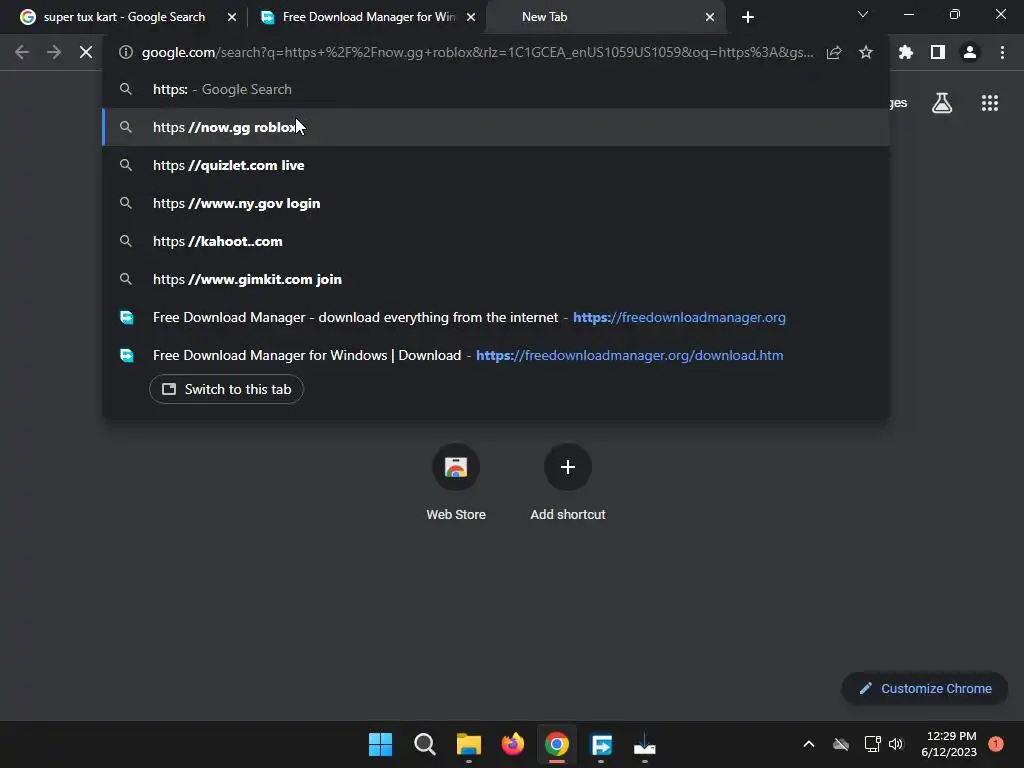Image resolution: width=1024 pixels, height=768 pixels.
Task: Click OneDrive cloud tray icon
Action: [x=840, y=744]
